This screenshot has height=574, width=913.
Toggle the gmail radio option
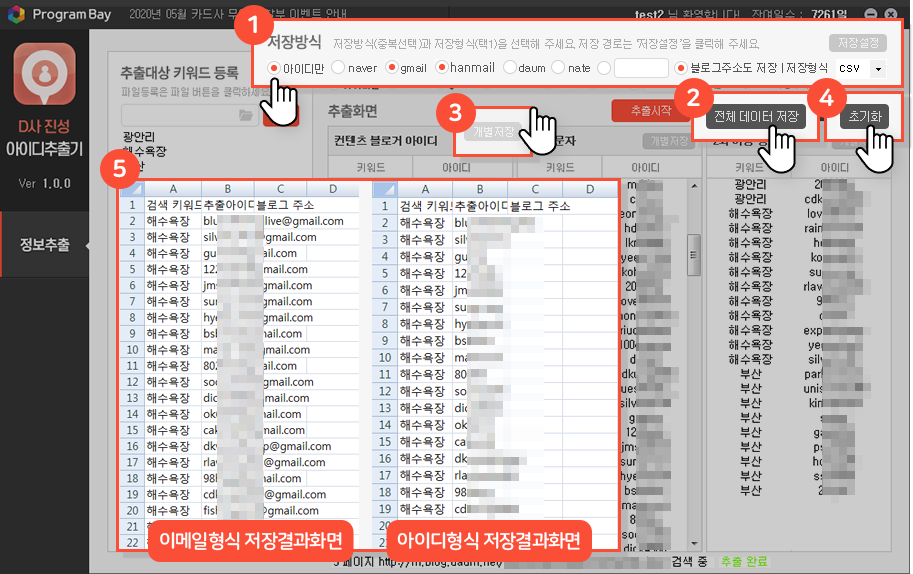392,68
